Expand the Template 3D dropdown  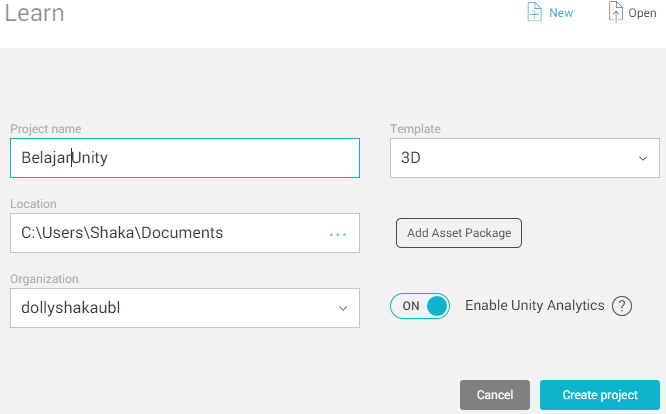pos(525,158)
